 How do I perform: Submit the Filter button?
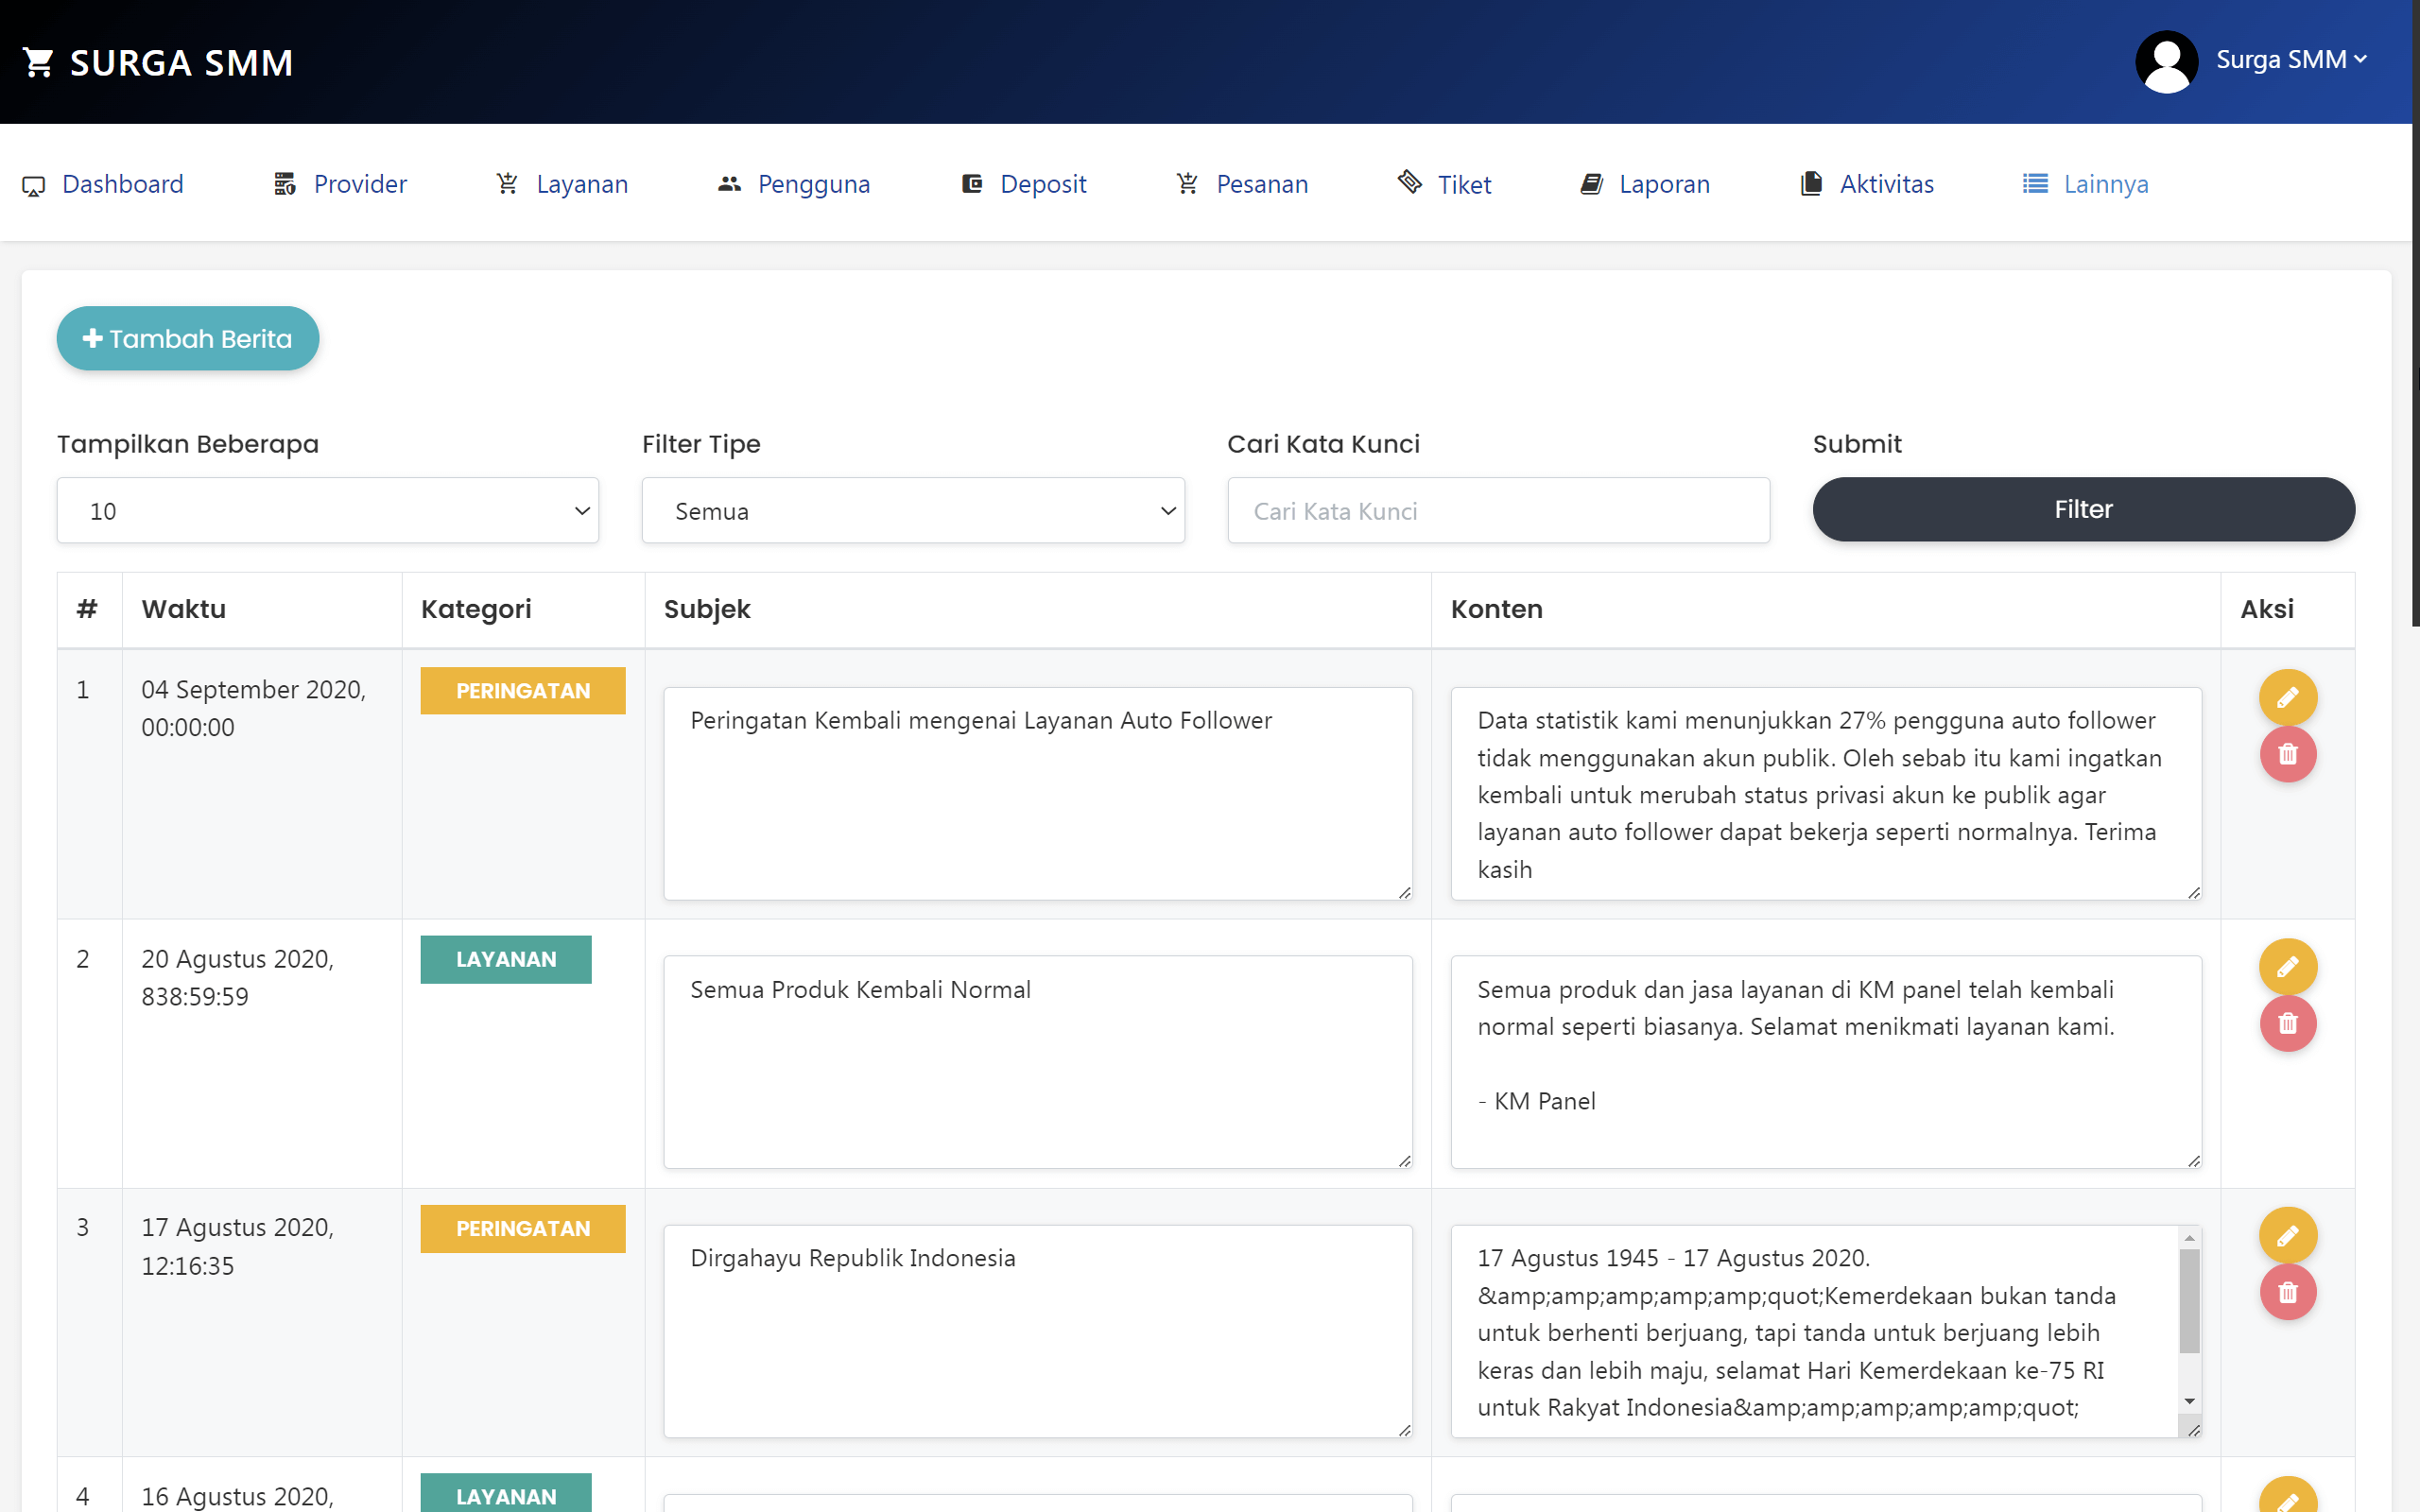pyautogui.click(x=2083, y=509)
